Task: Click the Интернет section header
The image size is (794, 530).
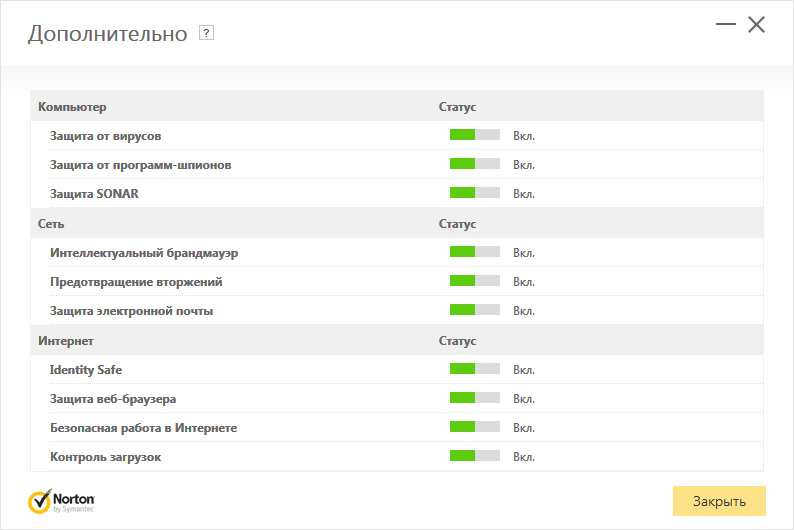Action: pos(66,341)
